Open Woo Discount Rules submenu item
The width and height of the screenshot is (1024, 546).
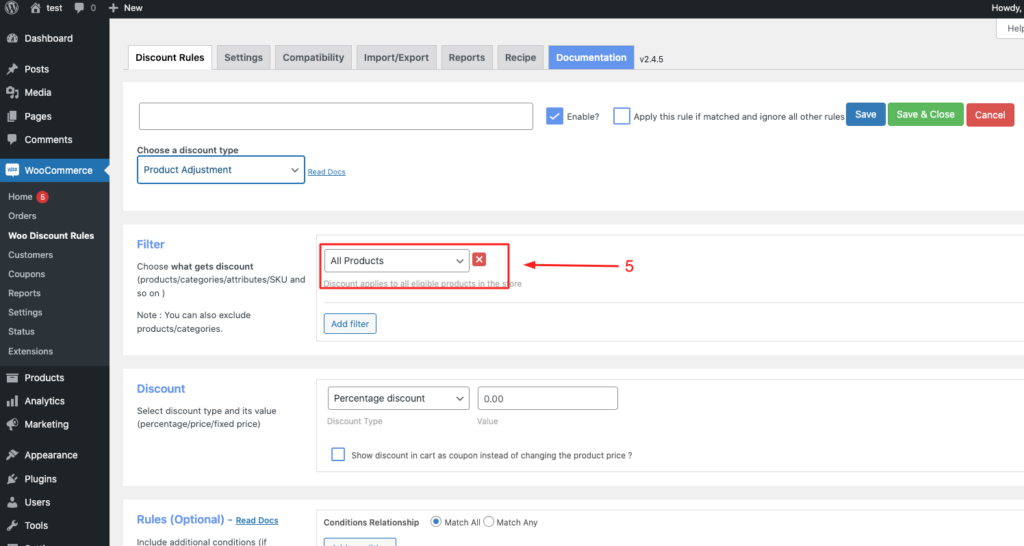(51, 235)
